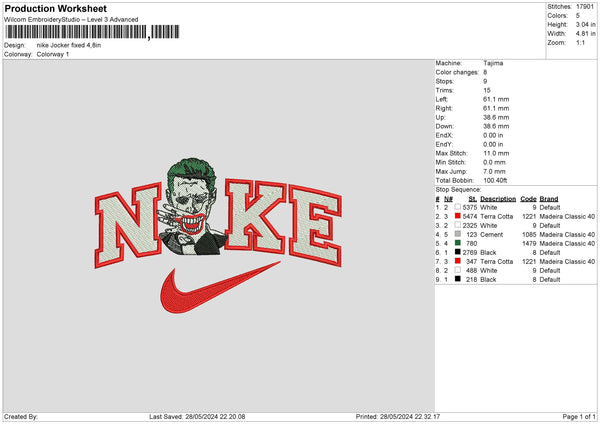The height and width of the screenshot is (424, 600).
Task: Select the EndX value 0.00 in
Action: pyautogui.click(x=493, y=135)
